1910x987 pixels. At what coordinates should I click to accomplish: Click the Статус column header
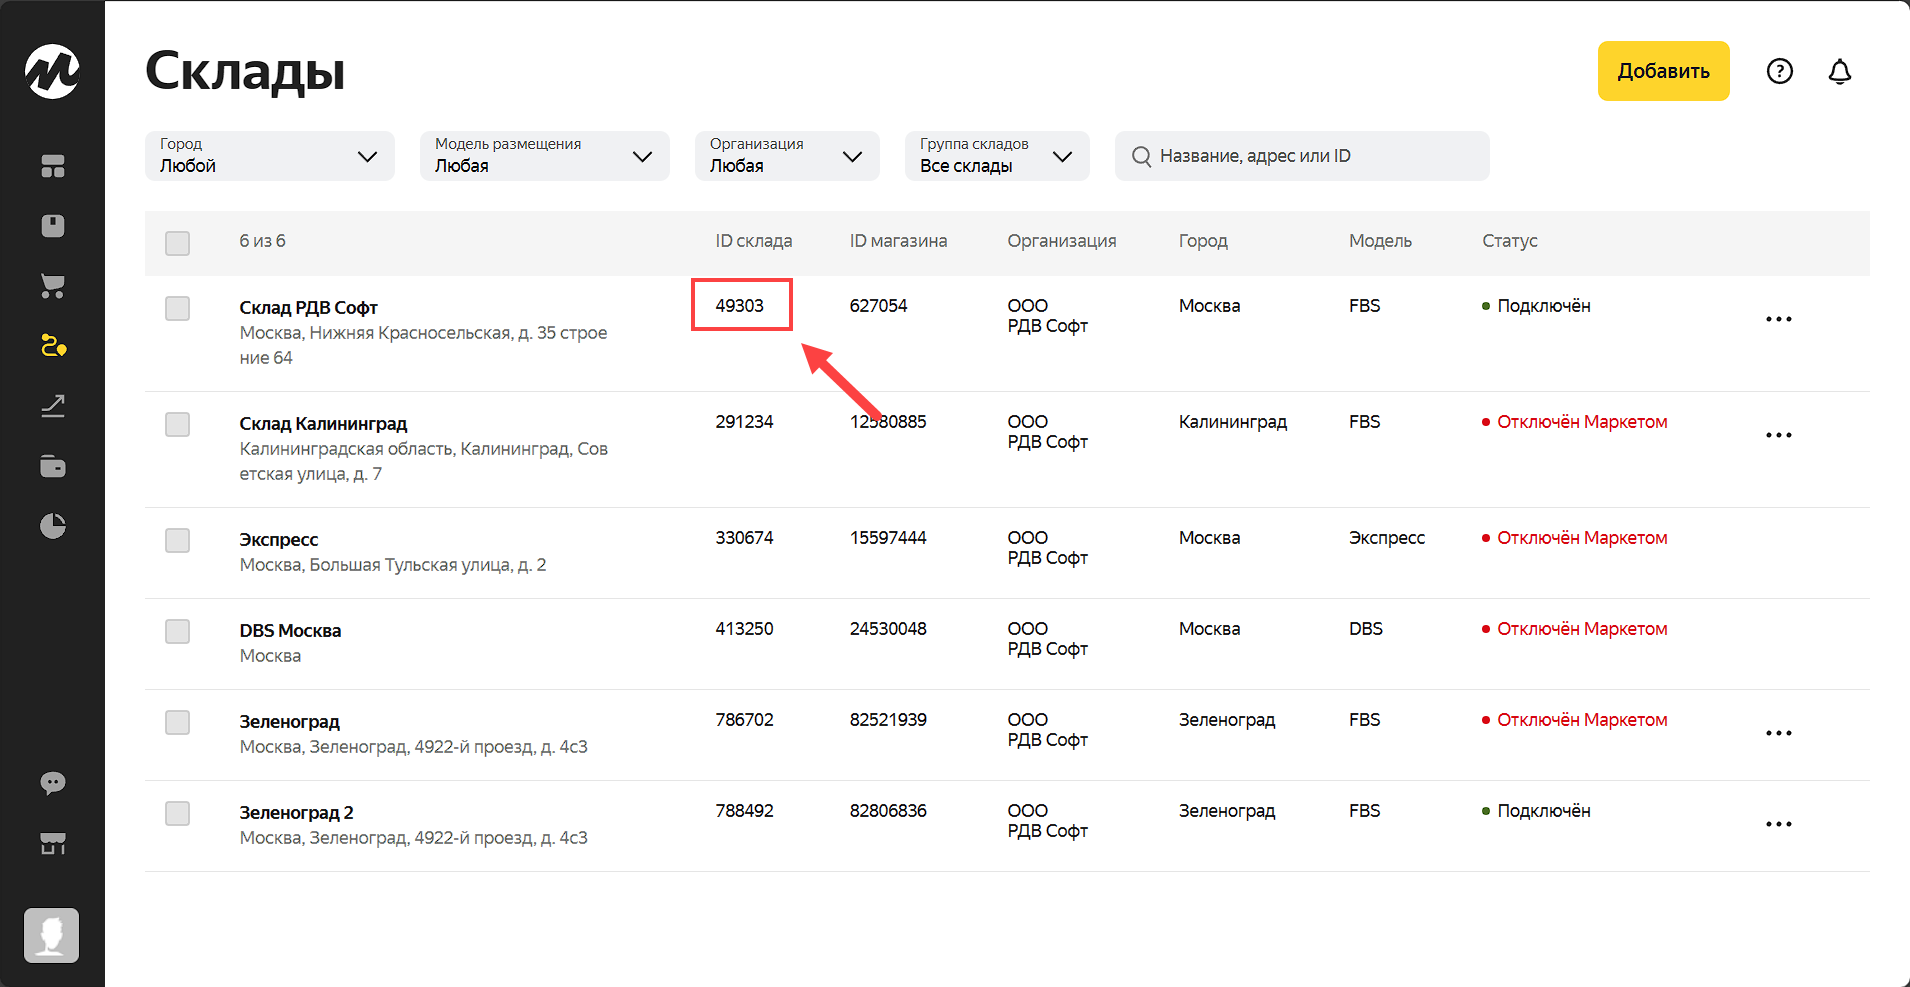coord(1510,241)
